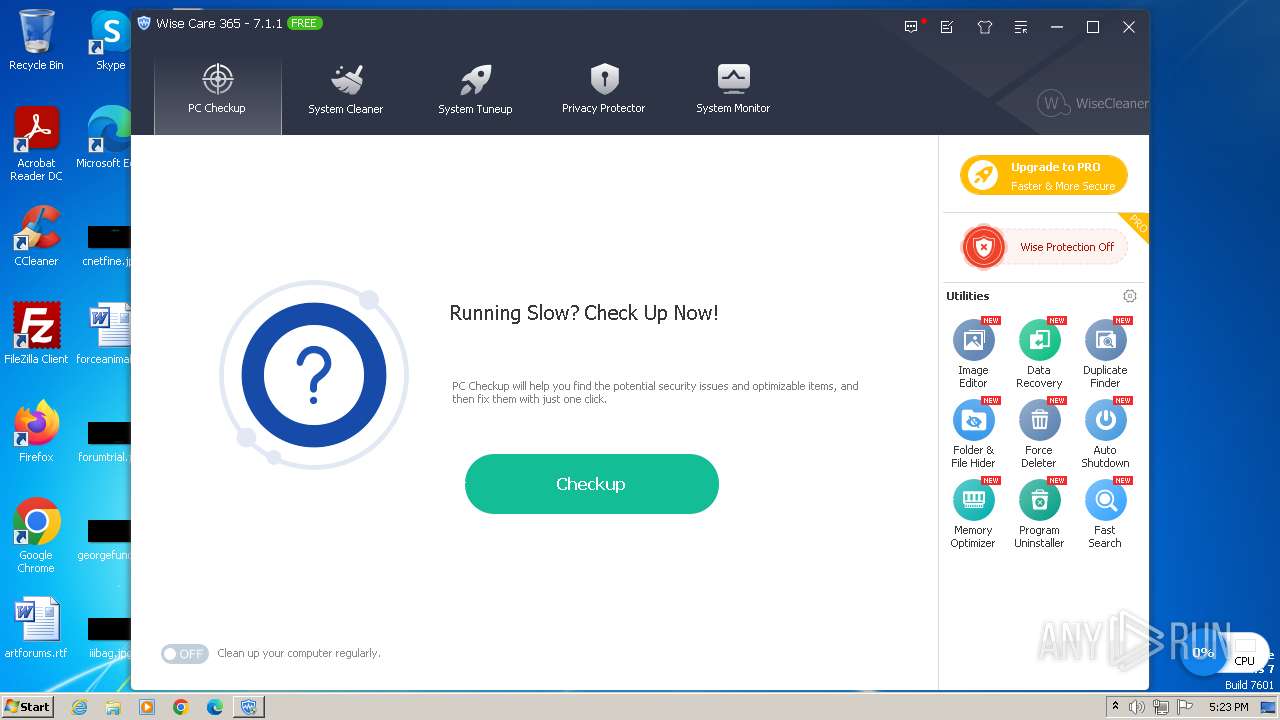Launch the Data Recovery utility
1280x720 pixels.
[1039, 353]
